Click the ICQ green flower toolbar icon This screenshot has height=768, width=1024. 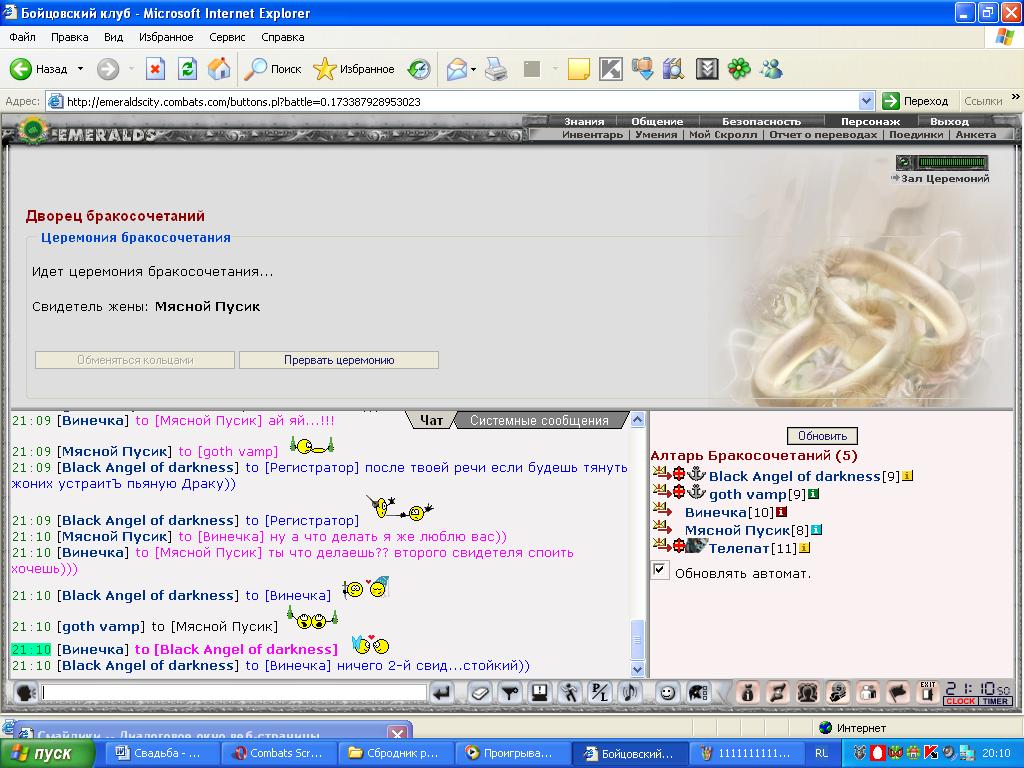(x=739, y=69)
